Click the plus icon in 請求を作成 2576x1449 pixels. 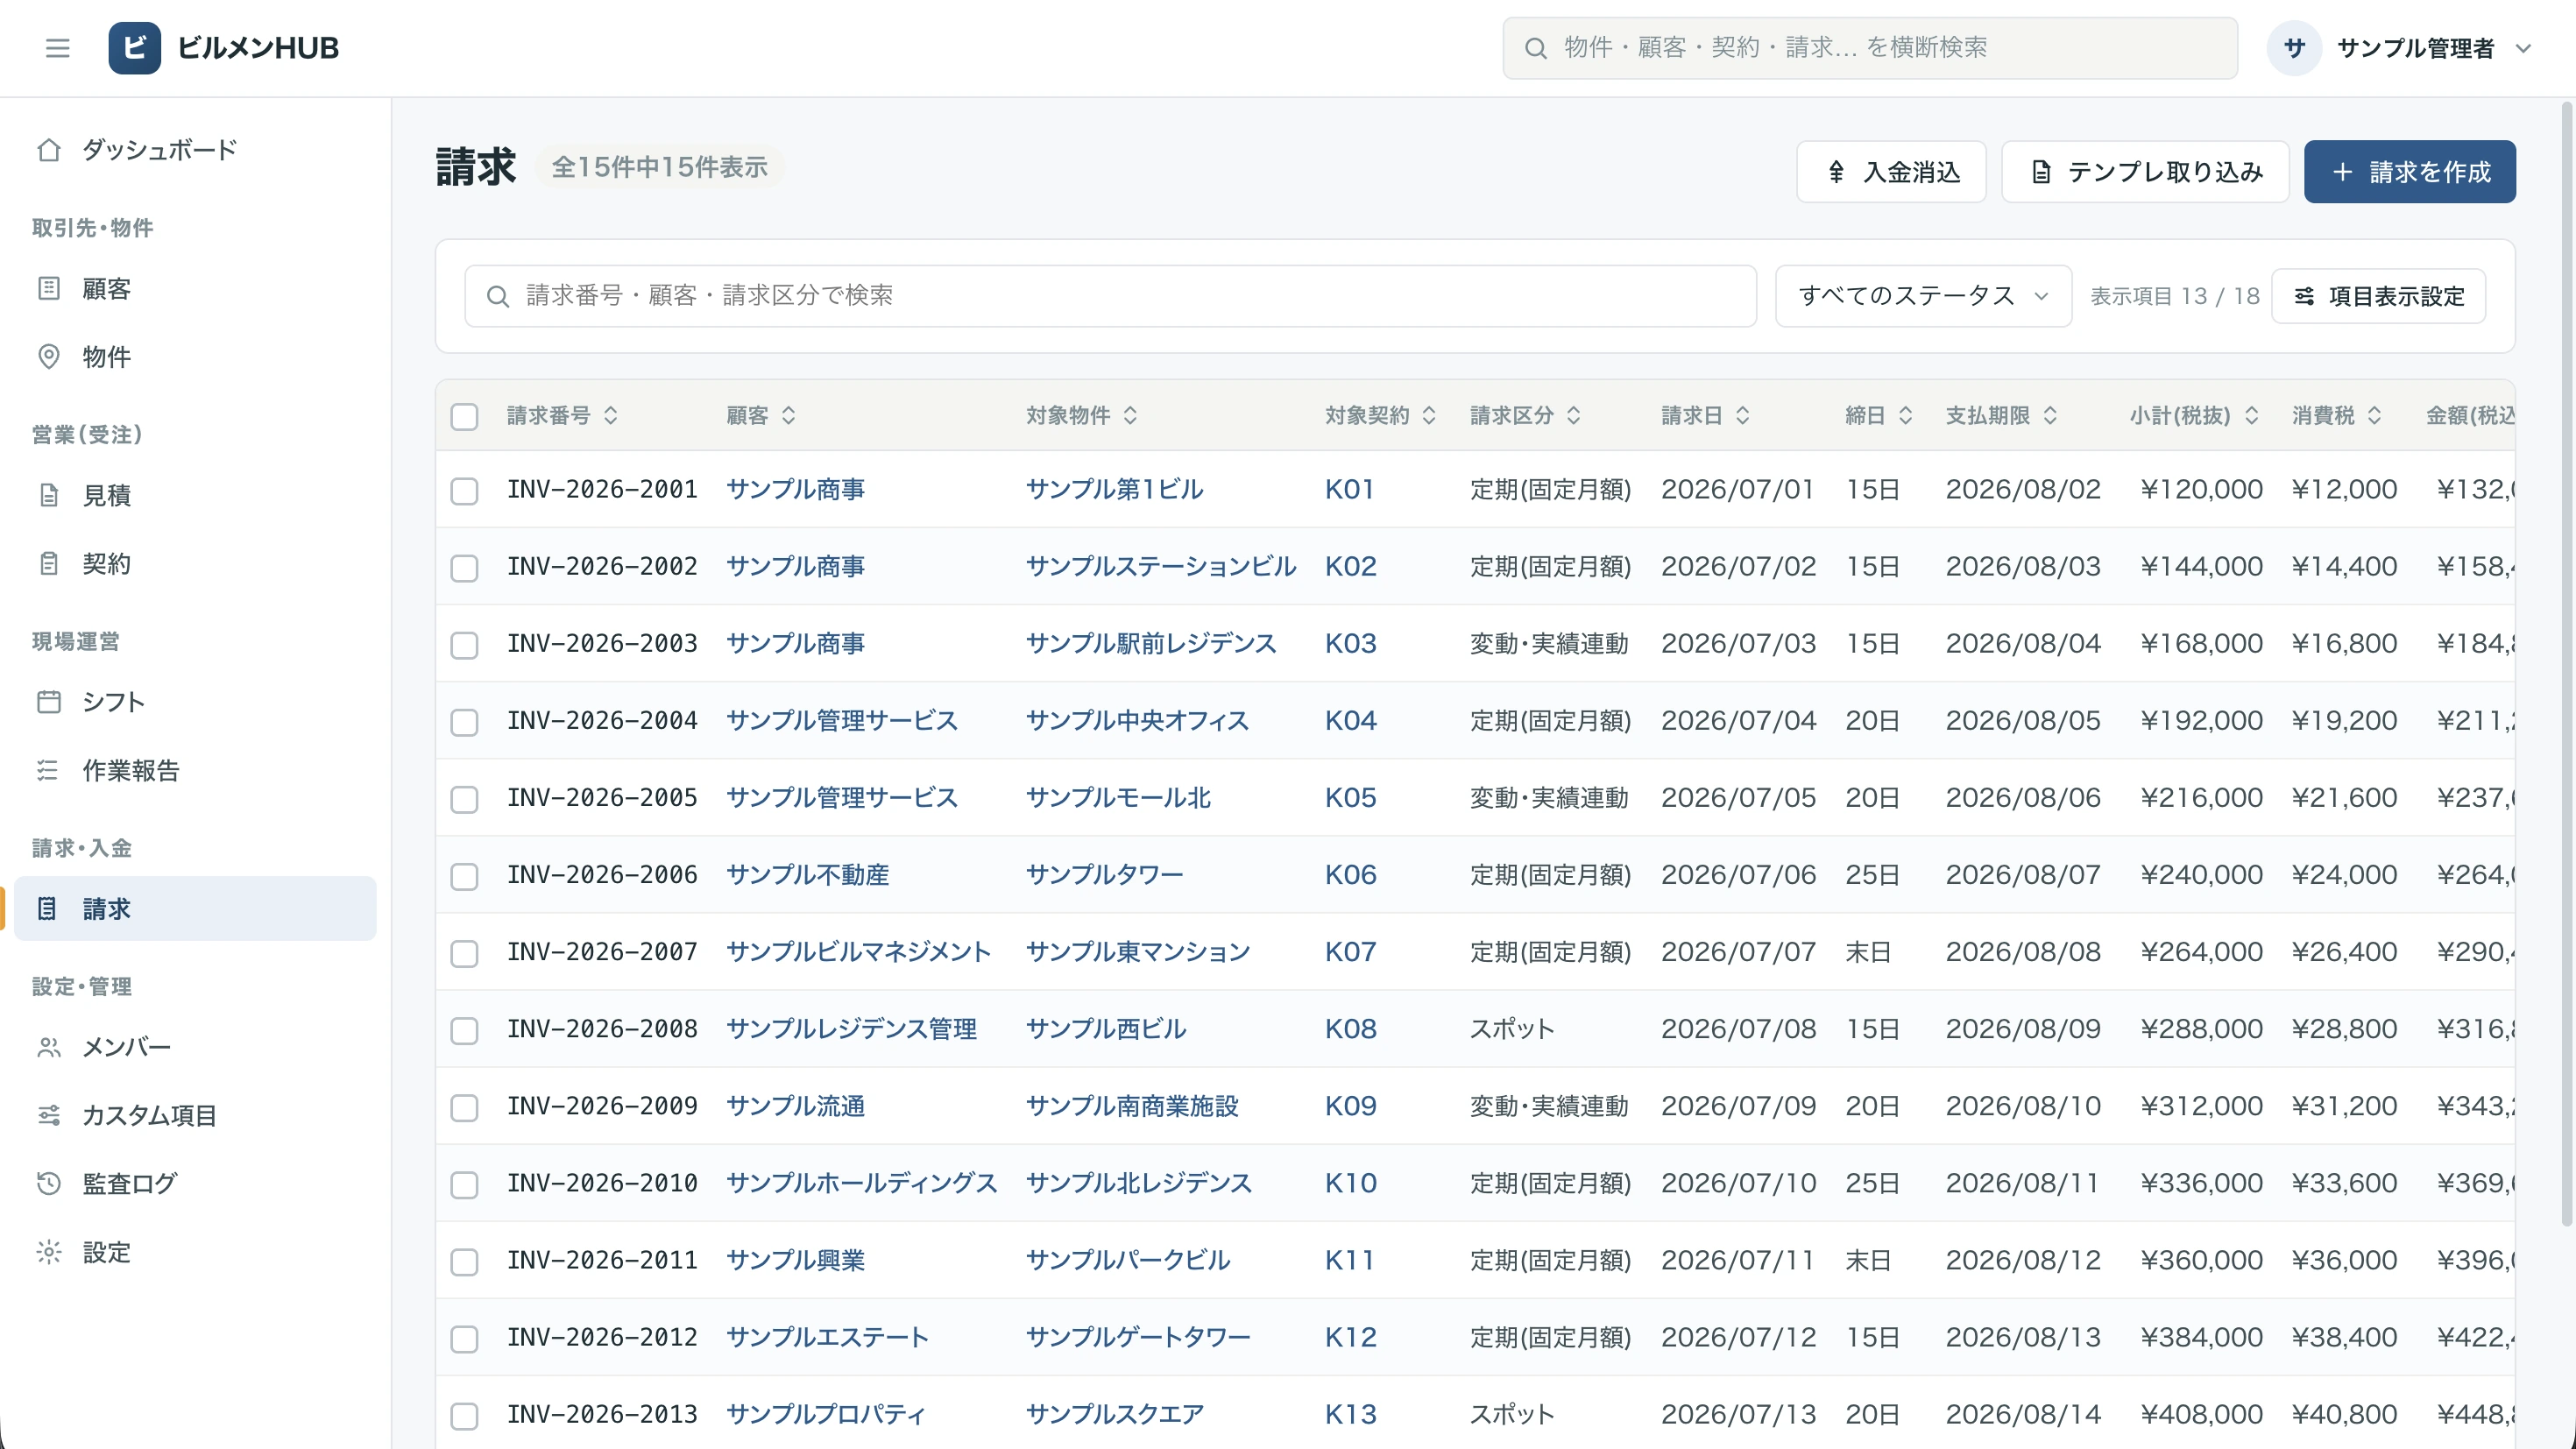coord(2342,172)
